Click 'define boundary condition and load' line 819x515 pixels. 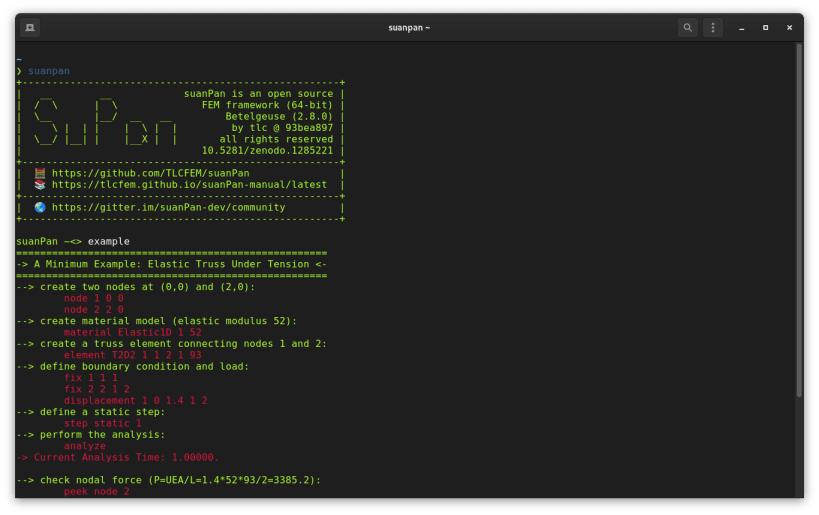[x=133, y=367]
